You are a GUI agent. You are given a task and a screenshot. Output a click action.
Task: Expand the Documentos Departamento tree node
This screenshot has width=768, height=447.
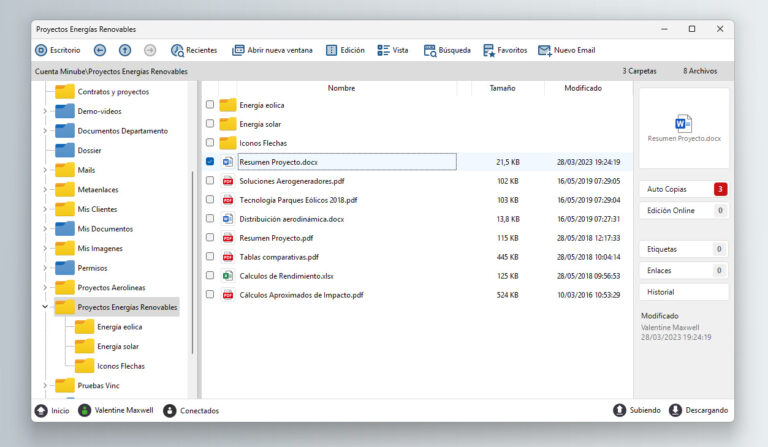click(x=45, y=131)
